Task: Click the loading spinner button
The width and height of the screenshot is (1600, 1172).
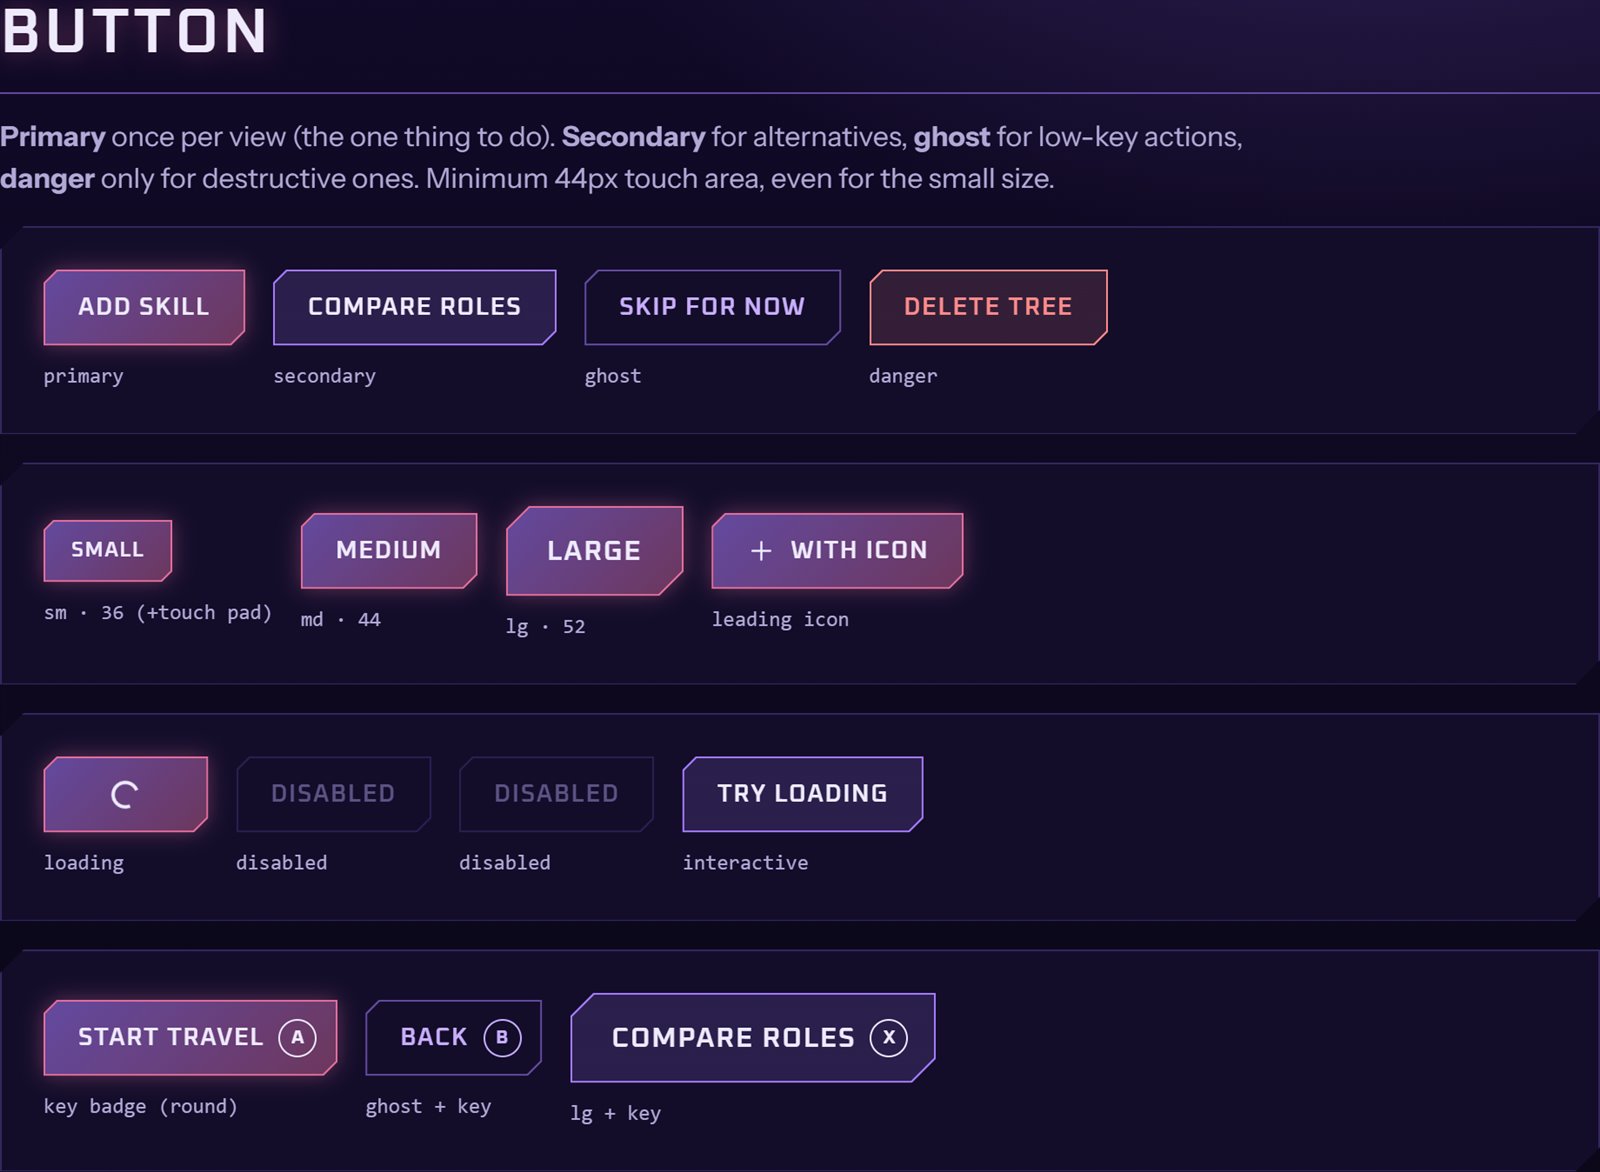Action: coord(126,794)
